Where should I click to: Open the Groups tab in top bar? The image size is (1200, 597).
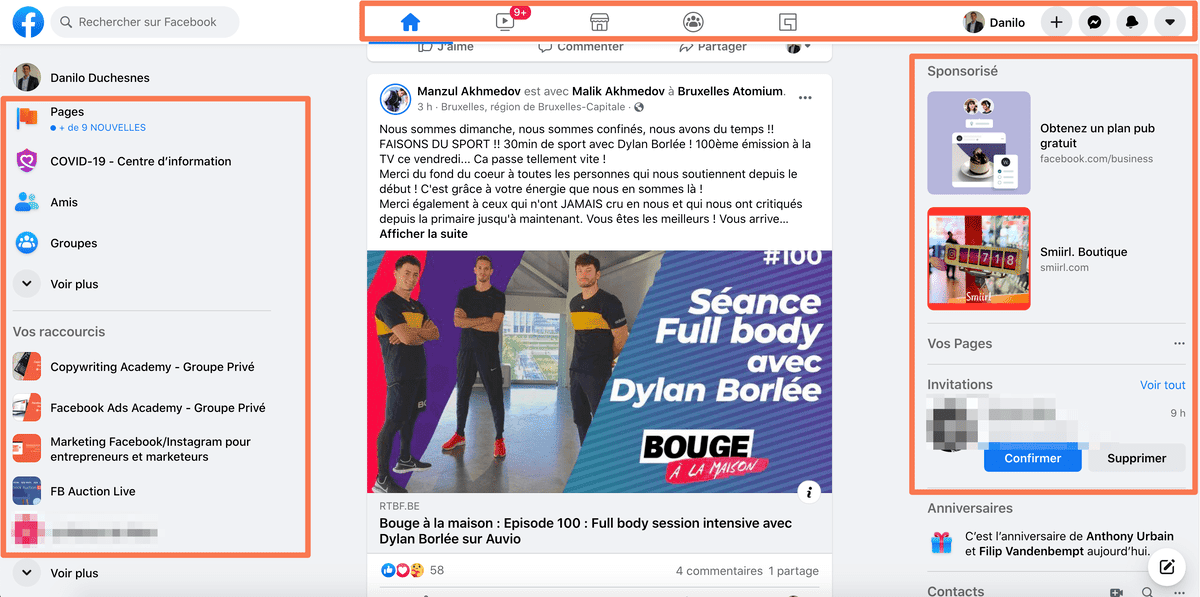693,22
